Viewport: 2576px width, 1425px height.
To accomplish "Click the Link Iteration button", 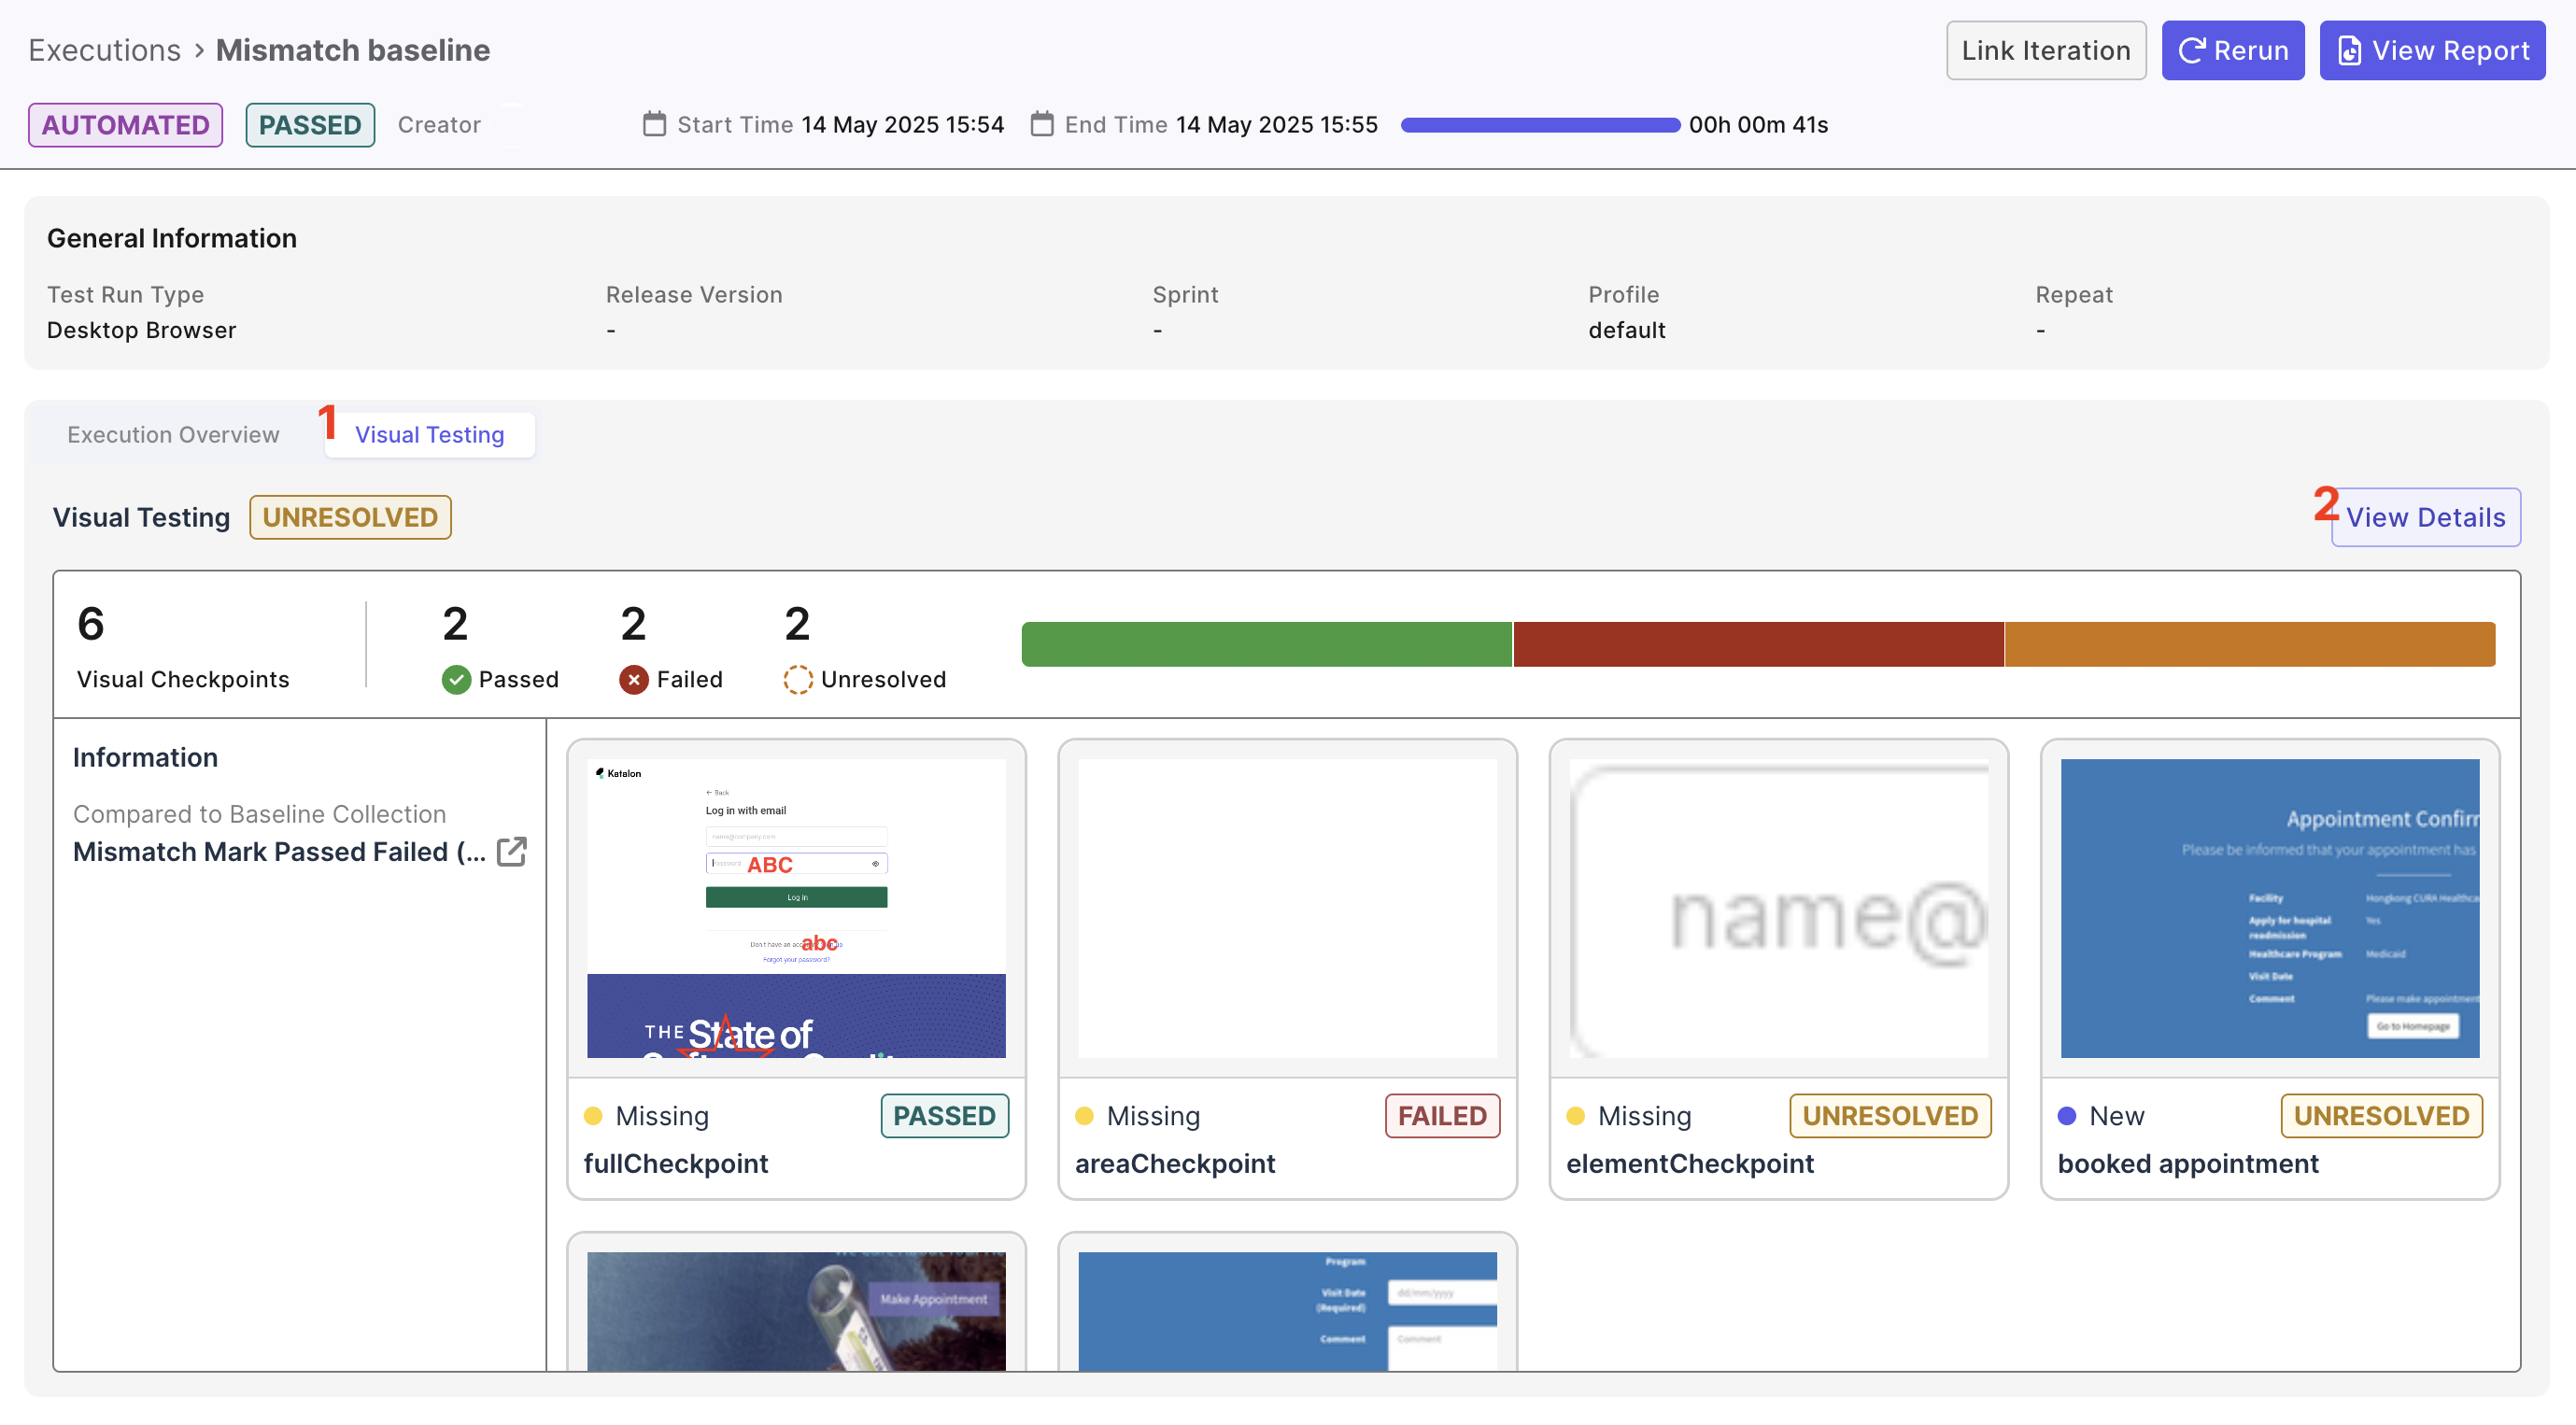I will click(2046, 50).
